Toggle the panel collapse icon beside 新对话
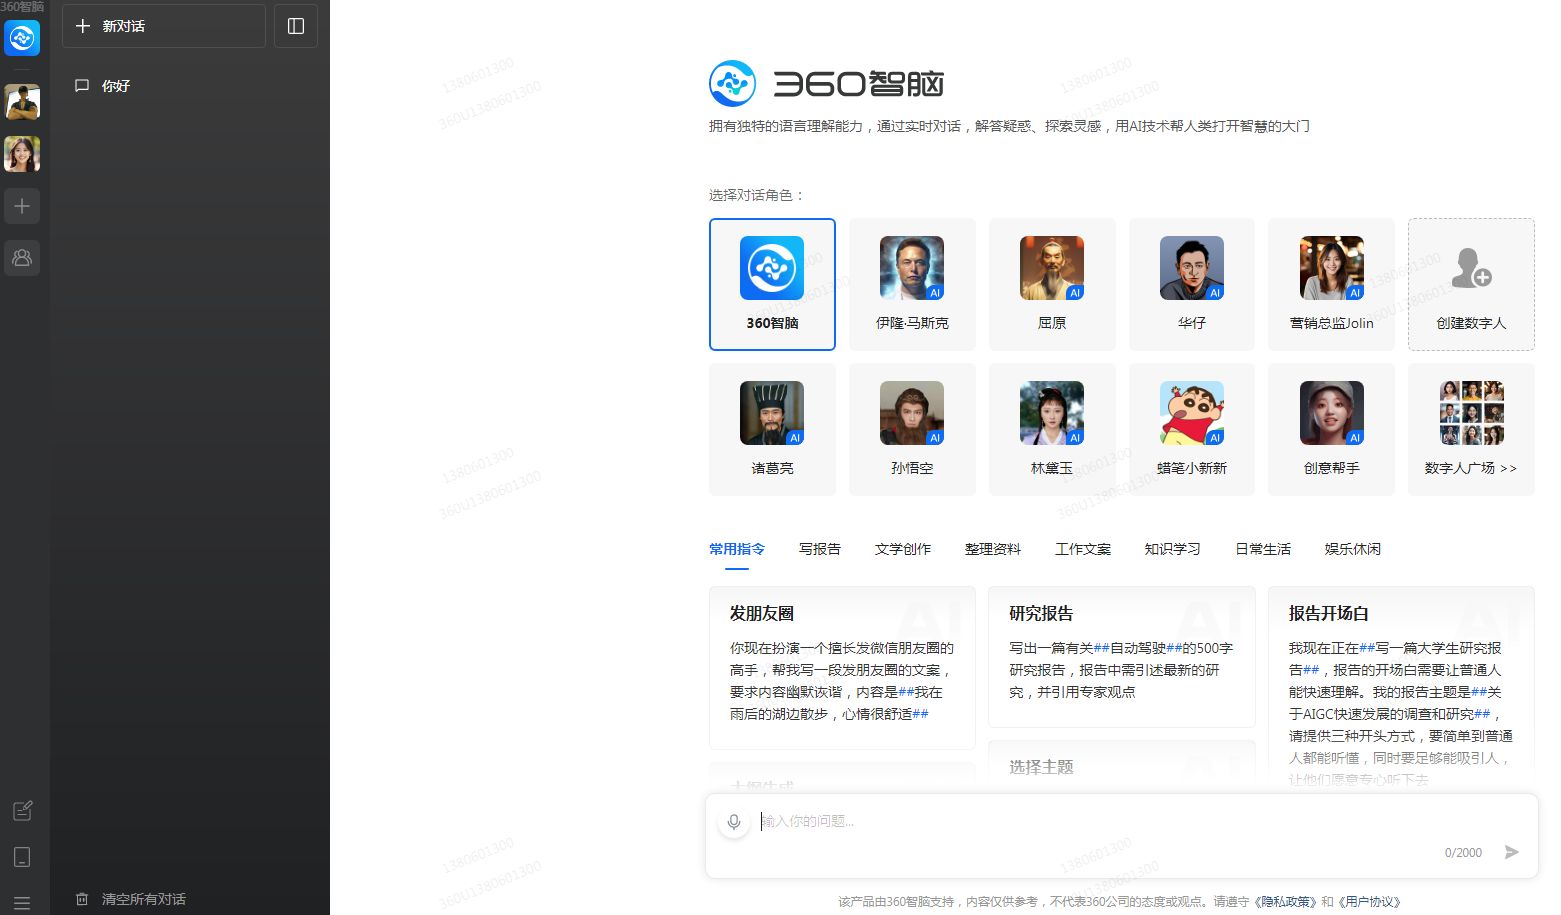Viewport: 1561px width, 915px height. 295,26
